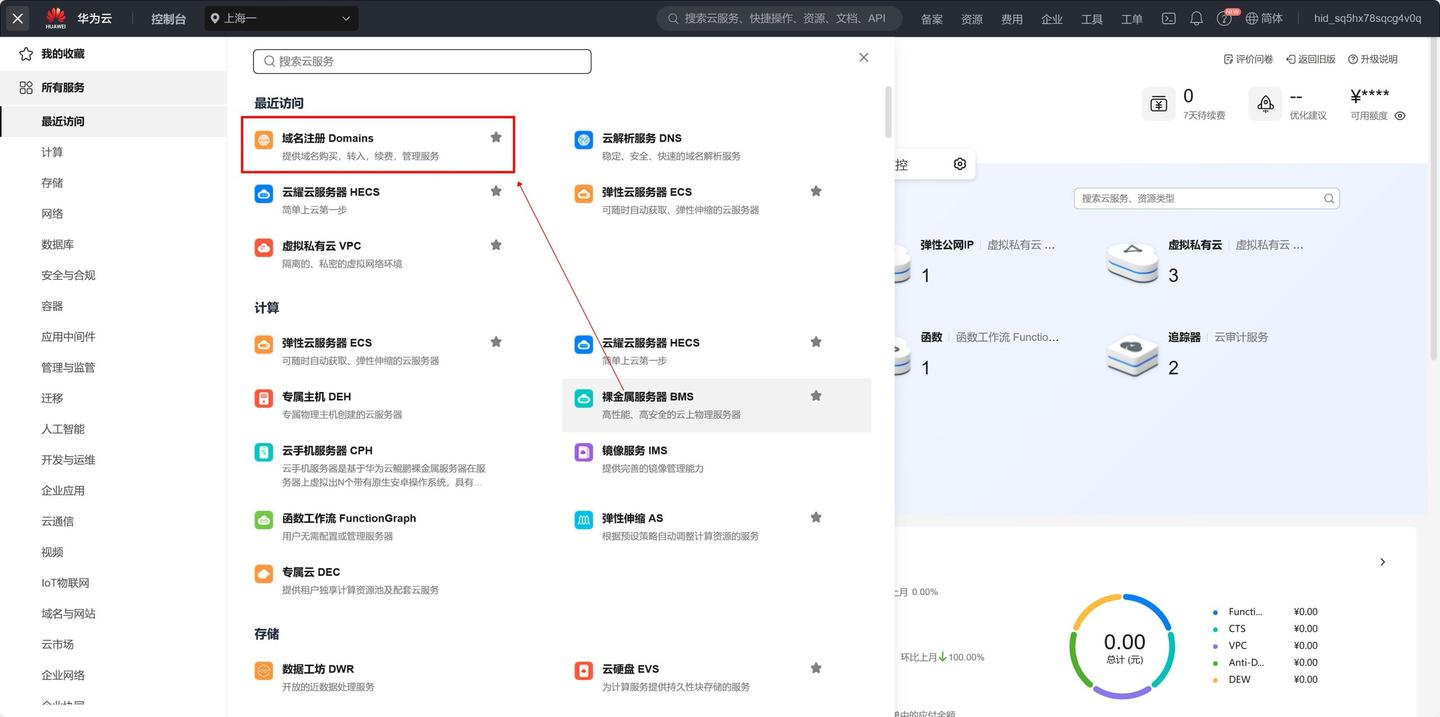Image resolution: width=1440 pixels, height=717 pixels.
Task: Toggle the star for 弹性云服务器 ECS under 计算
Action: [x=496, y=342]
